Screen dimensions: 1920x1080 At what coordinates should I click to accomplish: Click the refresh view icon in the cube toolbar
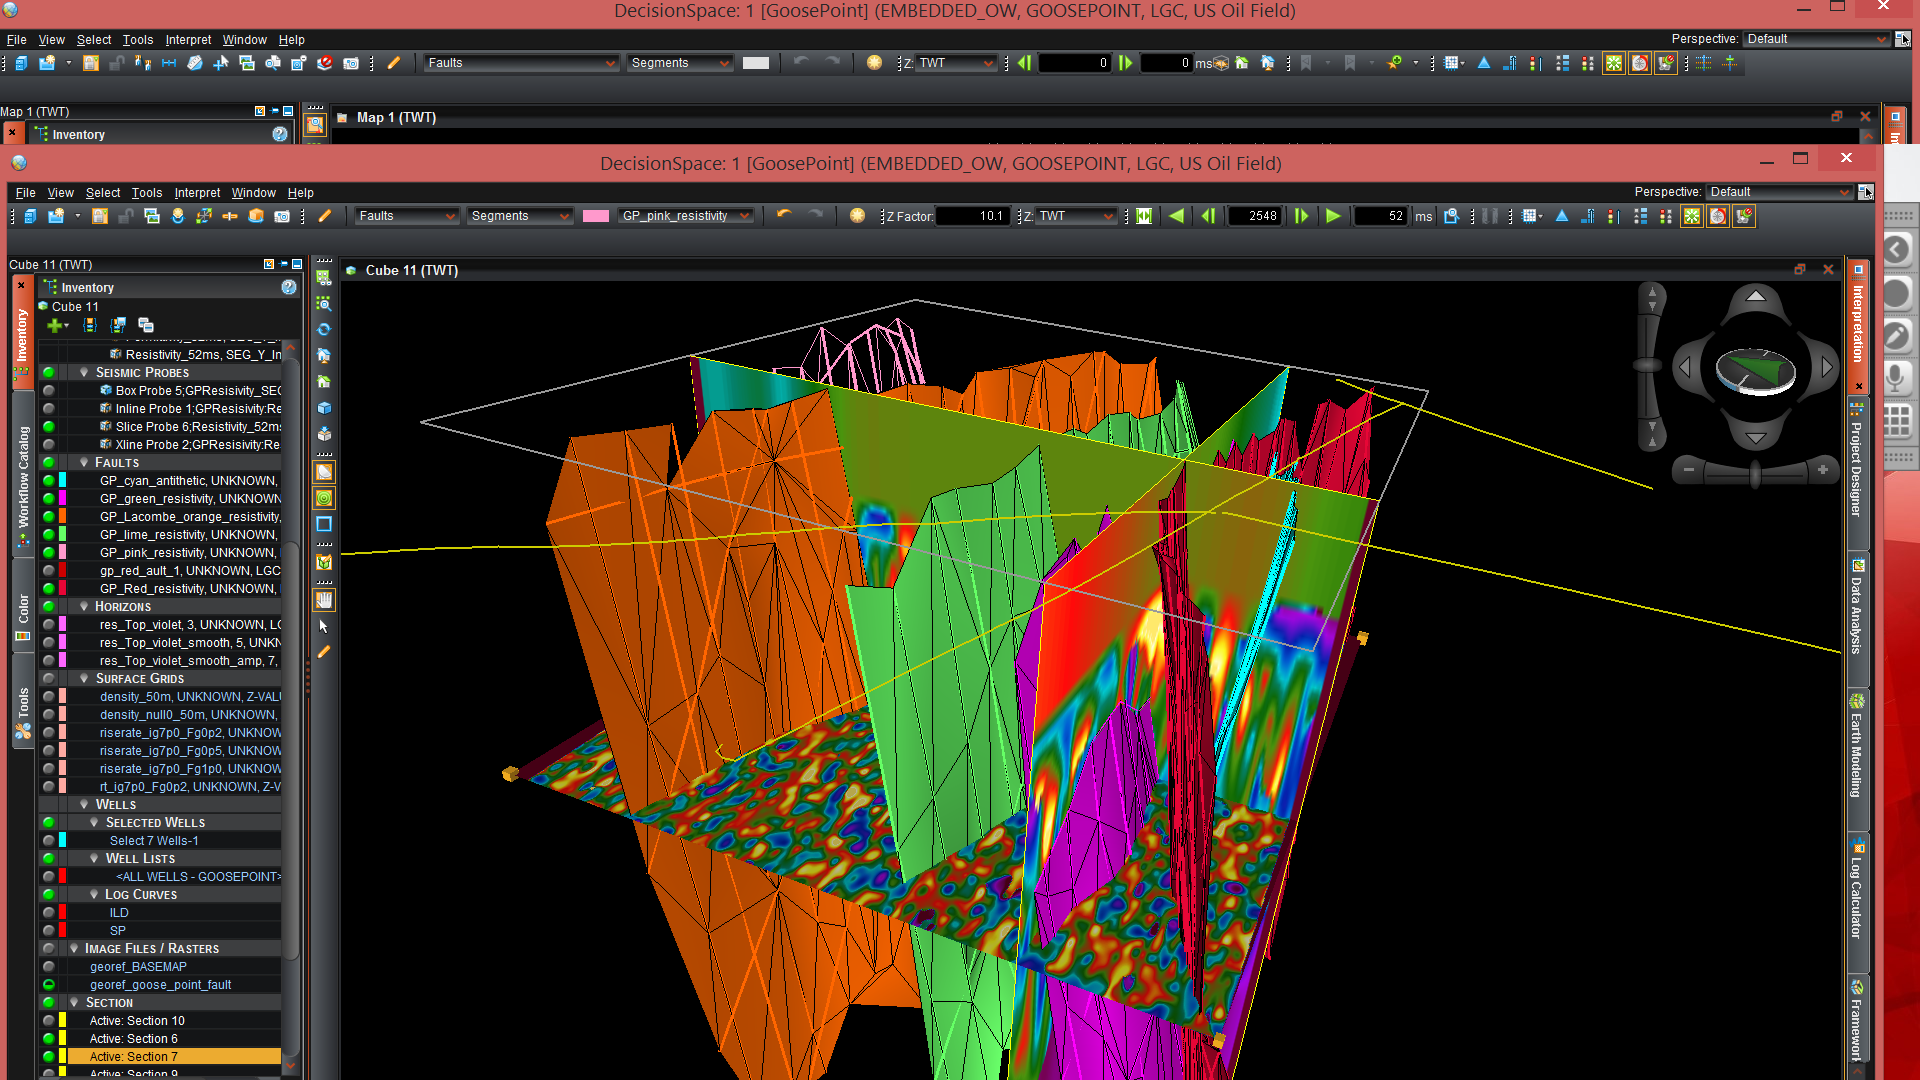(x=324, y=329)
